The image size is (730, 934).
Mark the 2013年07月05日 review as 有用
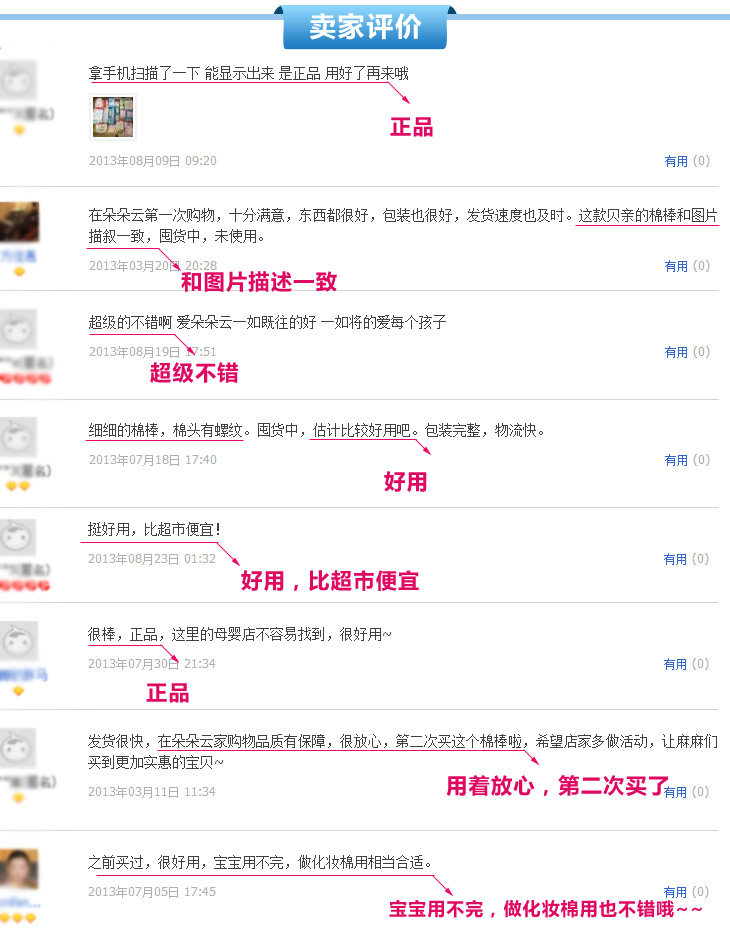[x=675, y=892]
